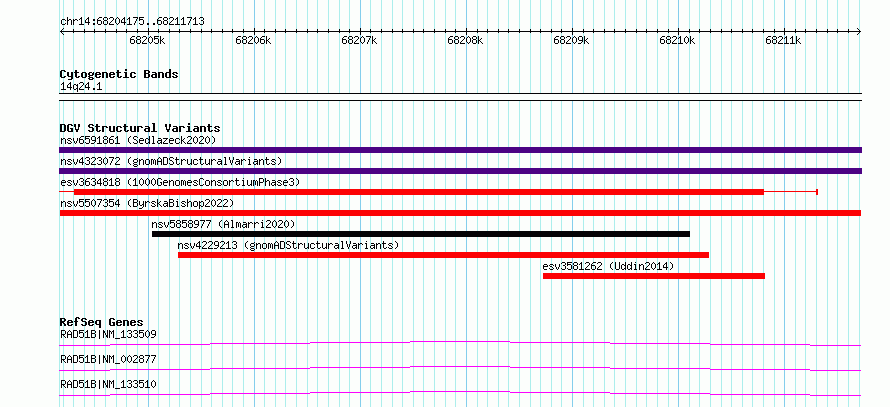890x407 pixels.
Task: Select the nsv6591861 purple variant bar
Action: point(460,150)
